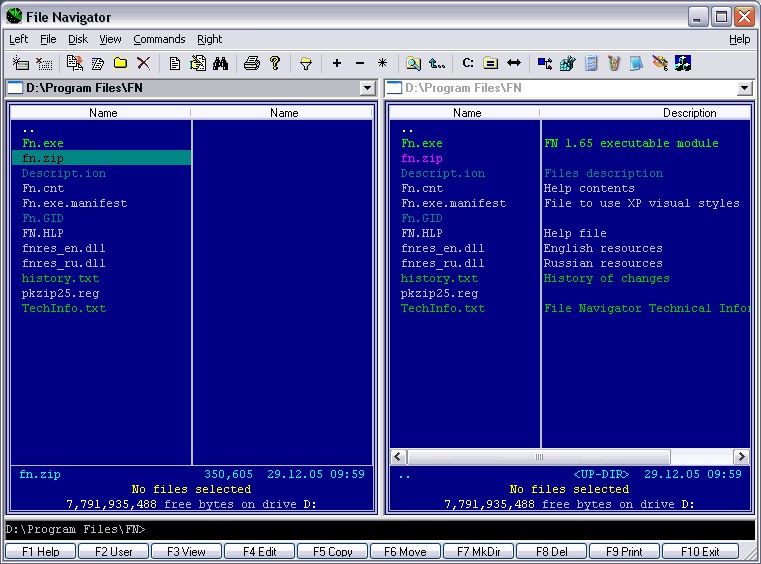Click the plus select group icon
761x564 pixels.
[x=336, y=63]
